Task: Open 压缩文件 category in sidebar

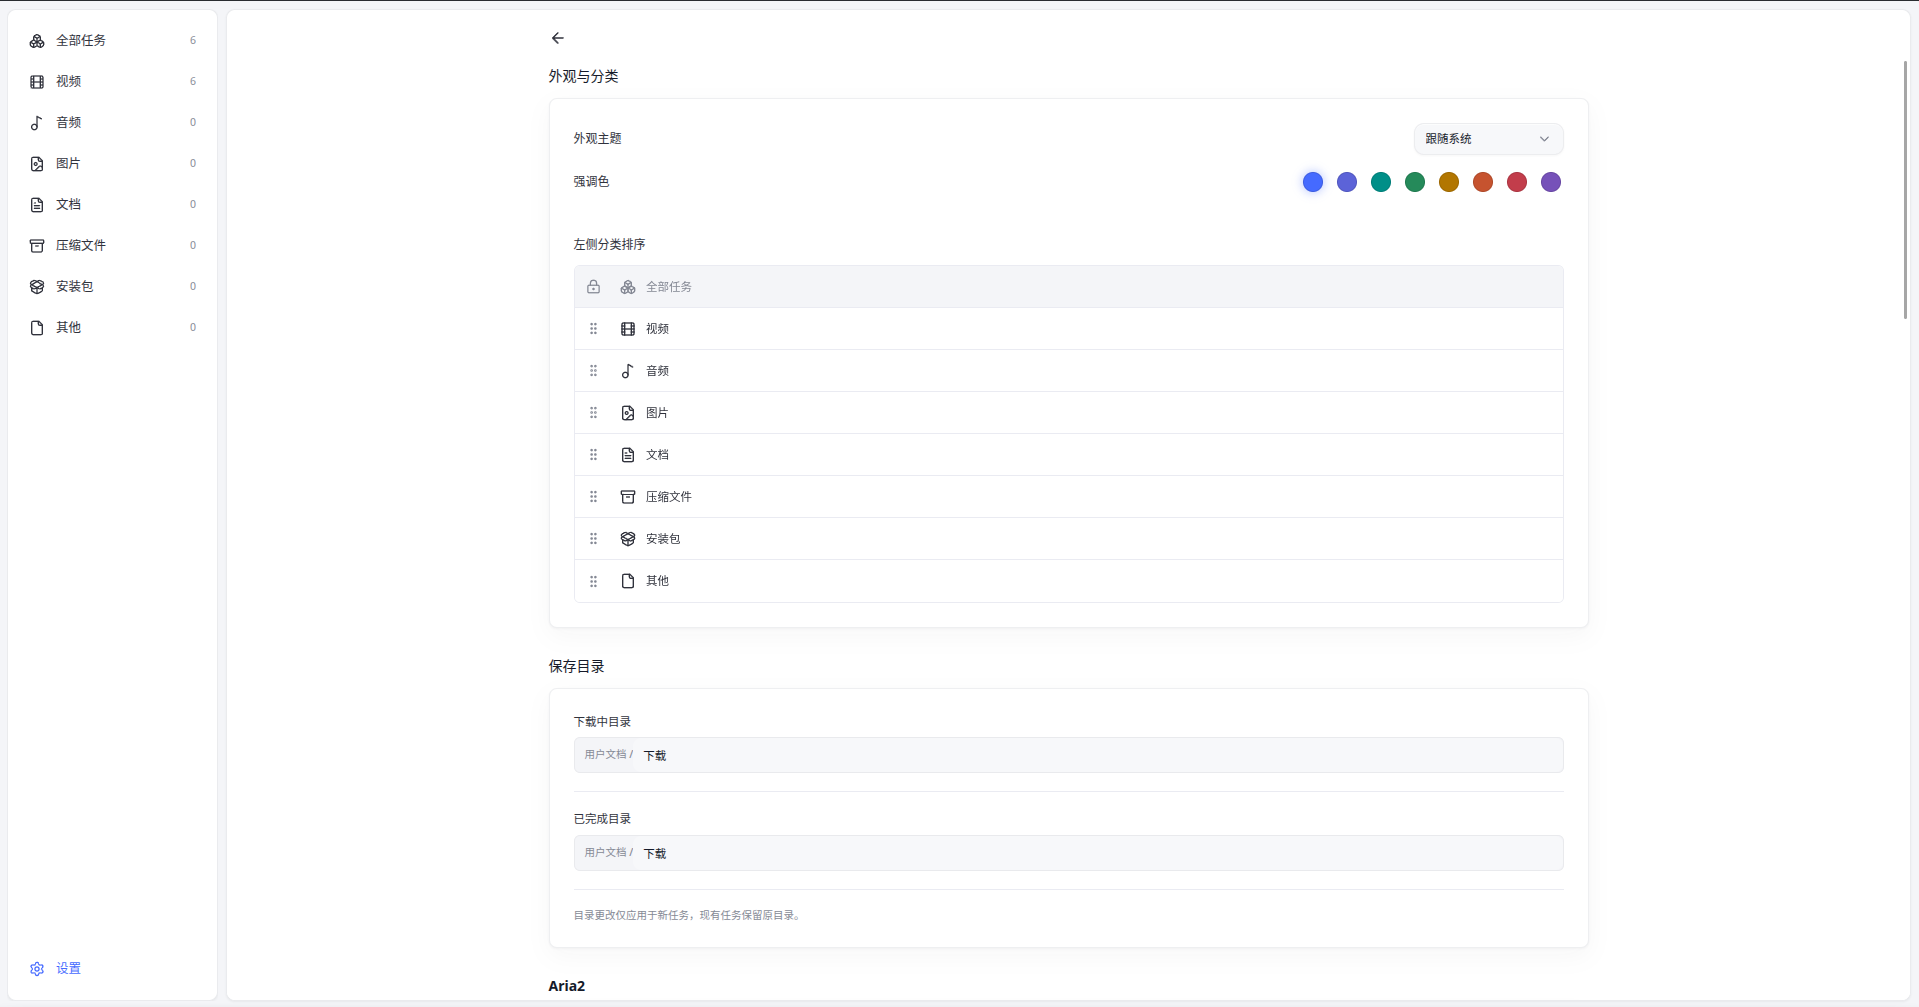Action: (x=112, y=246)
